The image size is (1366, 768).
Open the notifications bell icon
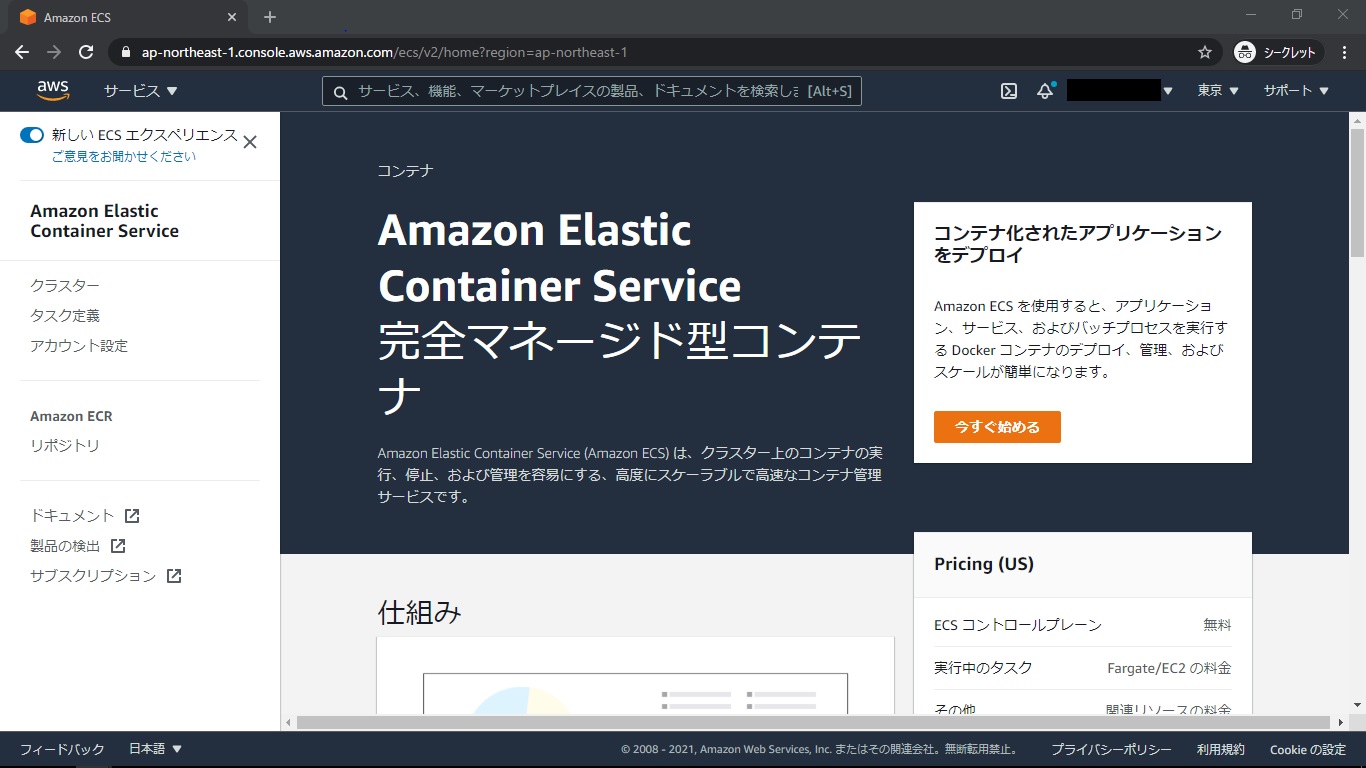click(1045, 91)
